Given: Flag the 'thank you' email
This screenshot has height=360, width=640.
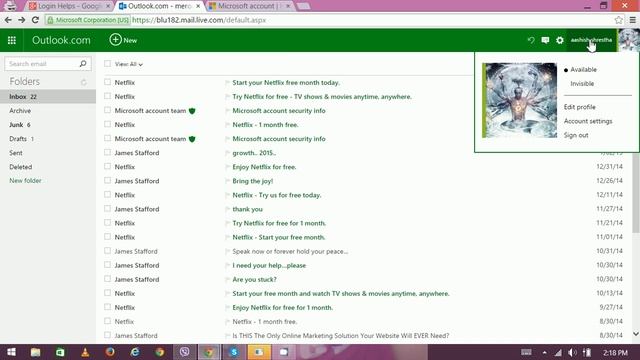Looking at the screenshot, I should point(227,209).
